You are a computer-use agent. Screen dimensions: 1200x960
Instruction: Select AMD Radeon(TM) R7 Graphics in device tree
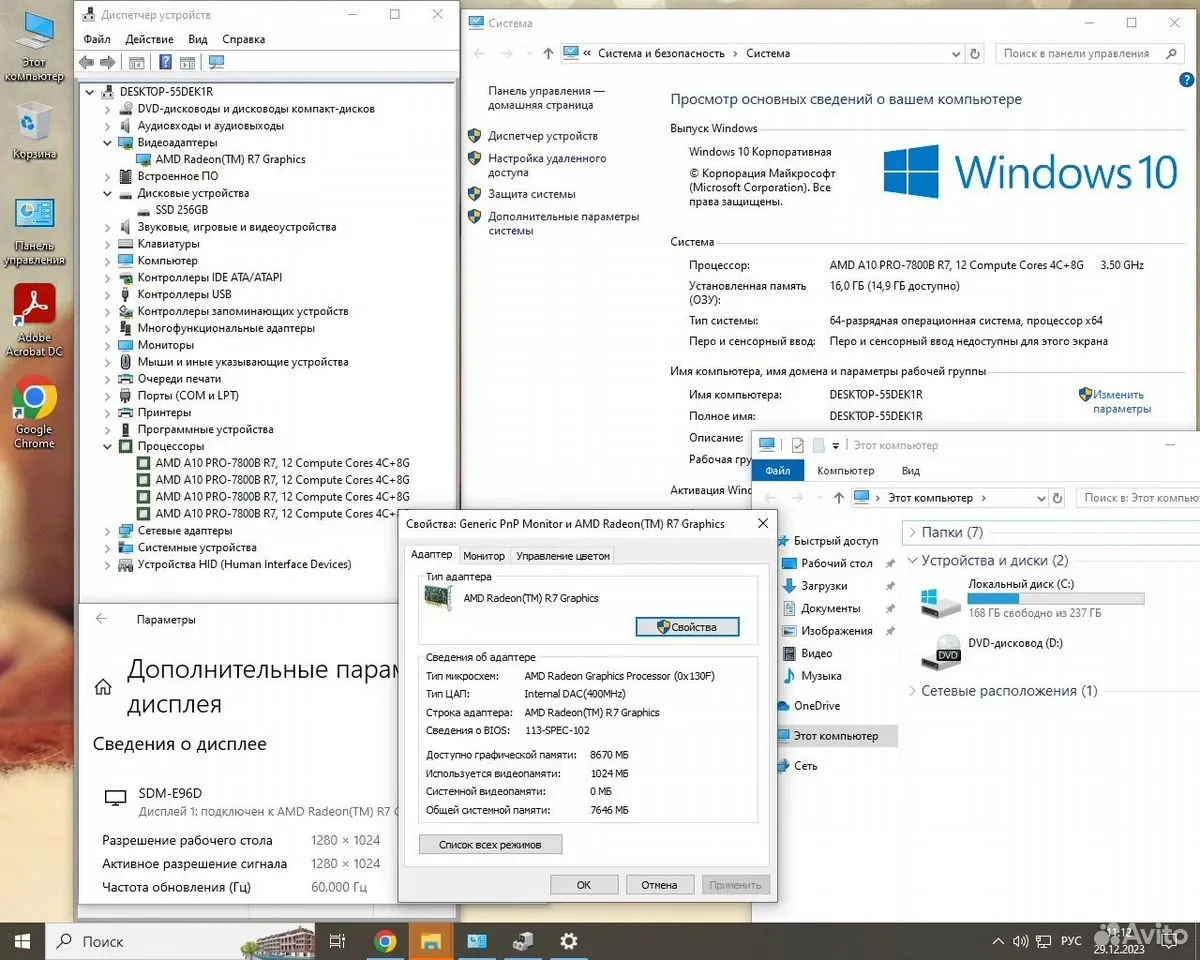point(230,159)
